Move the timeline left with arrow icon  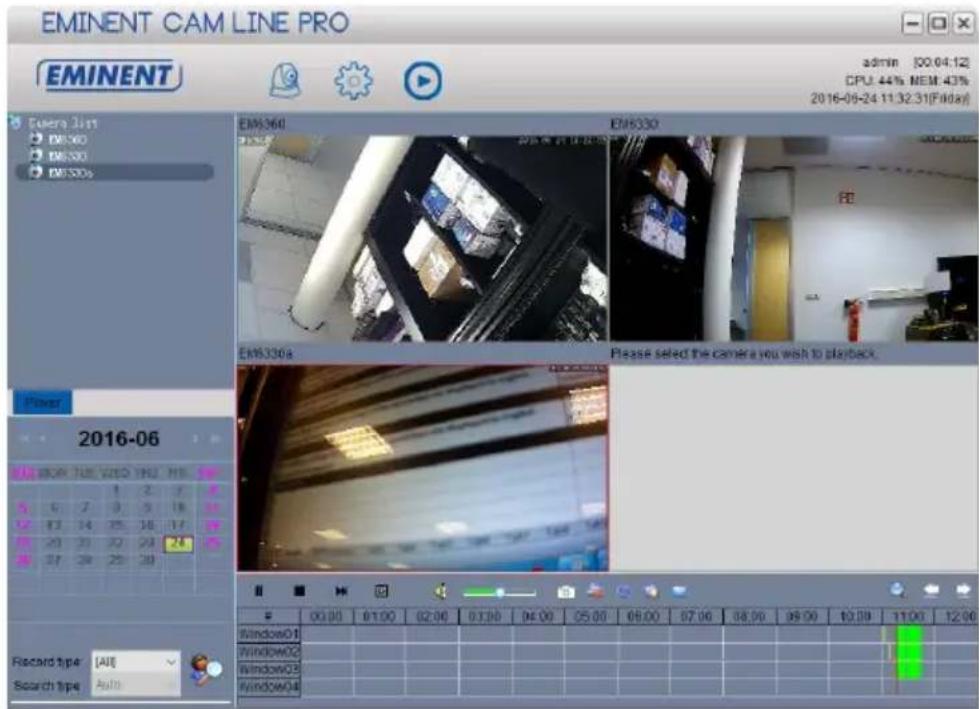tap(931, 590)
